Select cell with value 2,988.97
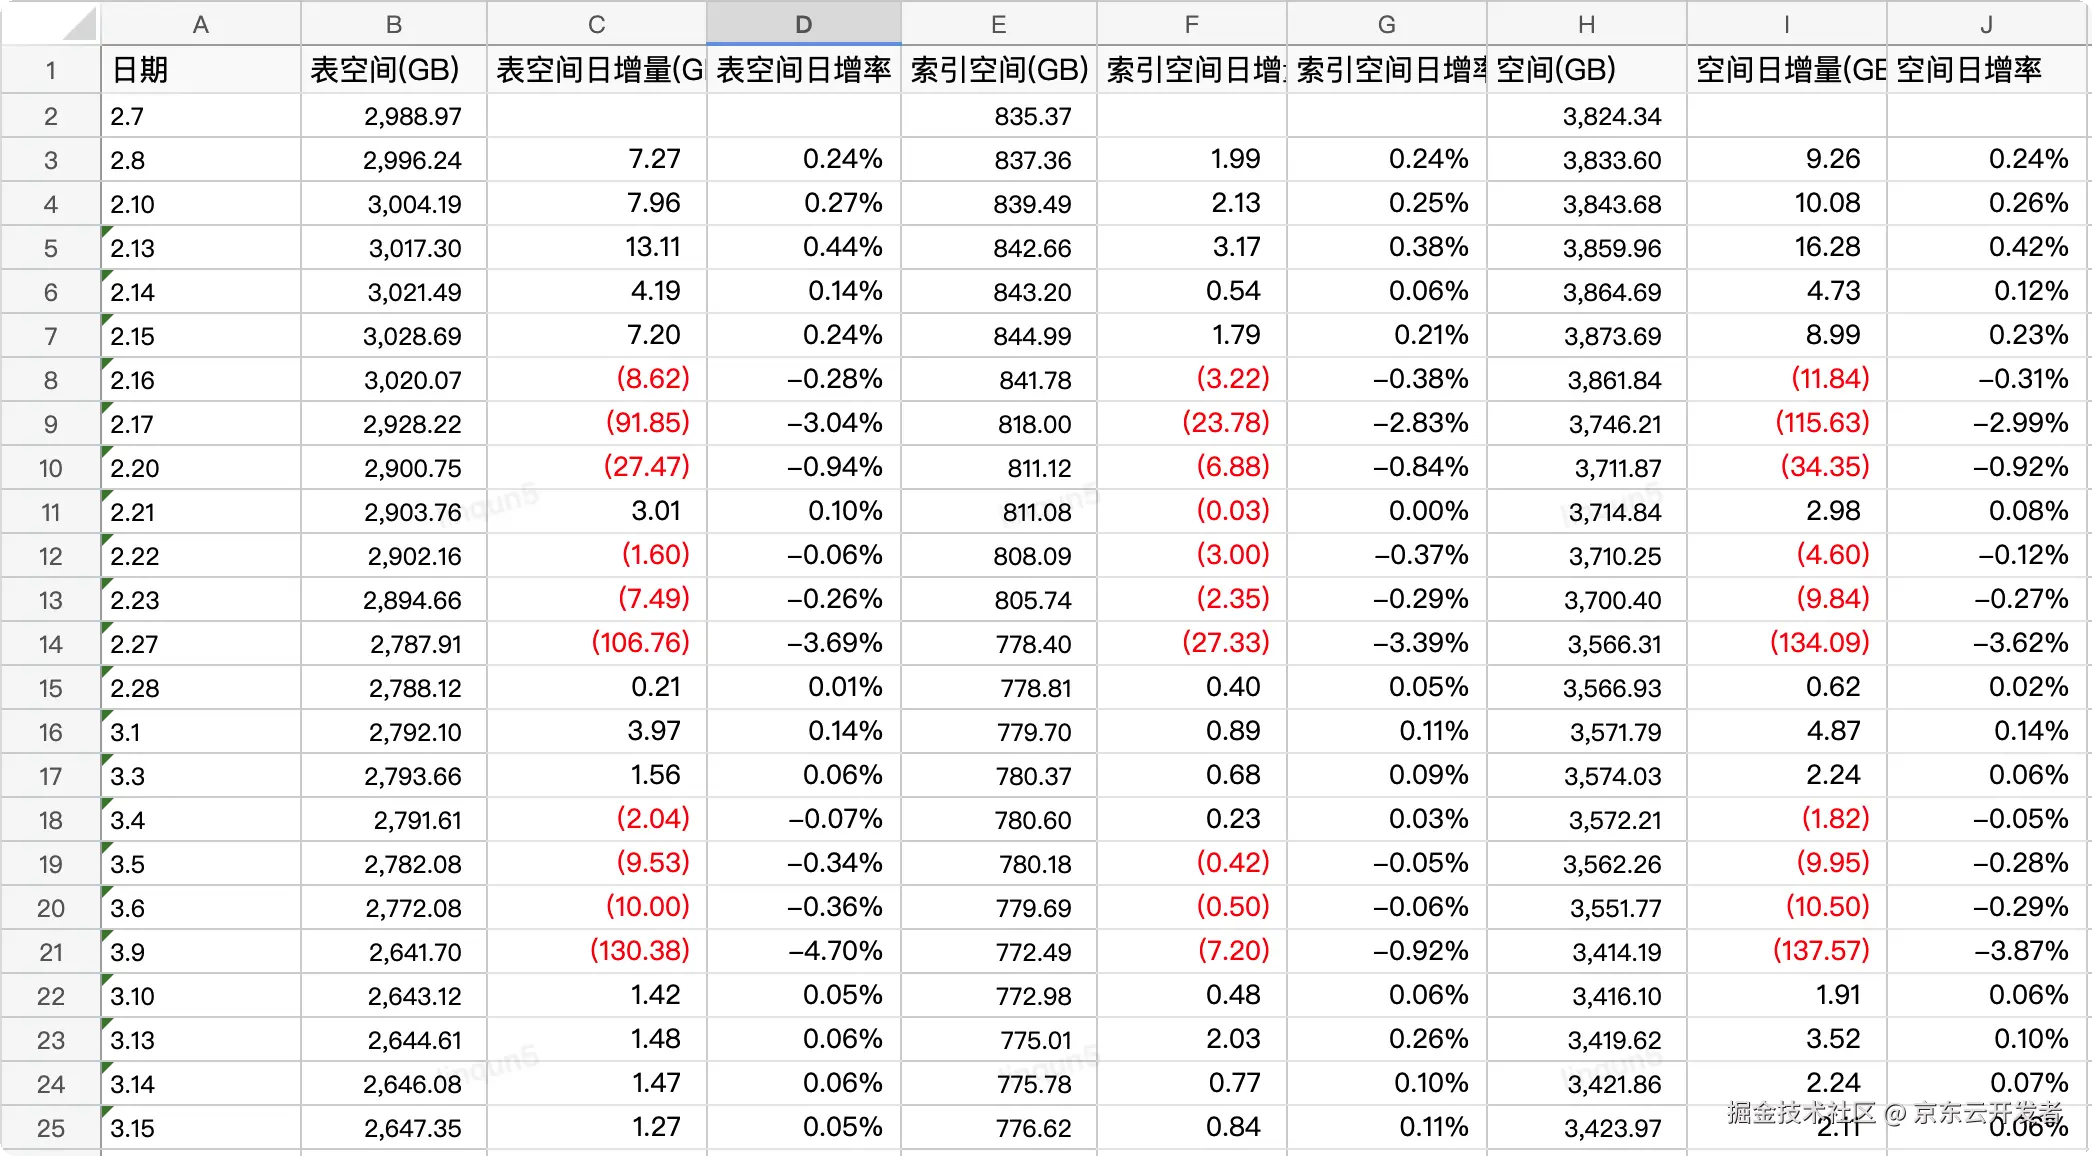 [412, 117]
